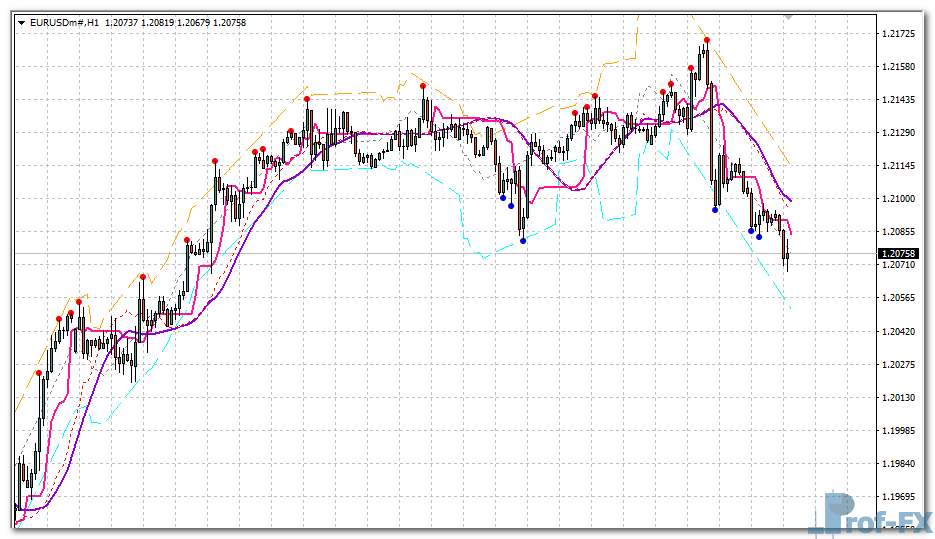Click the leftmost red signal dot
Viewport: 935px width, 539px height.
point(39,373)
